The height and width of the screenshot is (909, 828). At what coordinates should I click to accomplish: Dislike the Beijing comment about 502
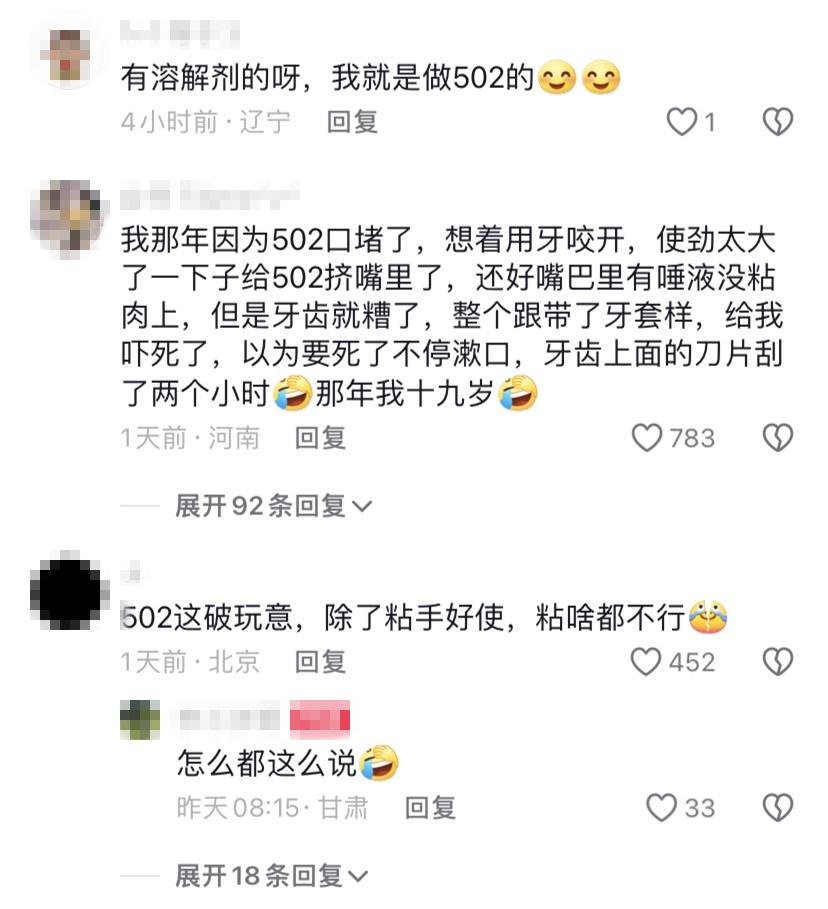click(778, 661)
